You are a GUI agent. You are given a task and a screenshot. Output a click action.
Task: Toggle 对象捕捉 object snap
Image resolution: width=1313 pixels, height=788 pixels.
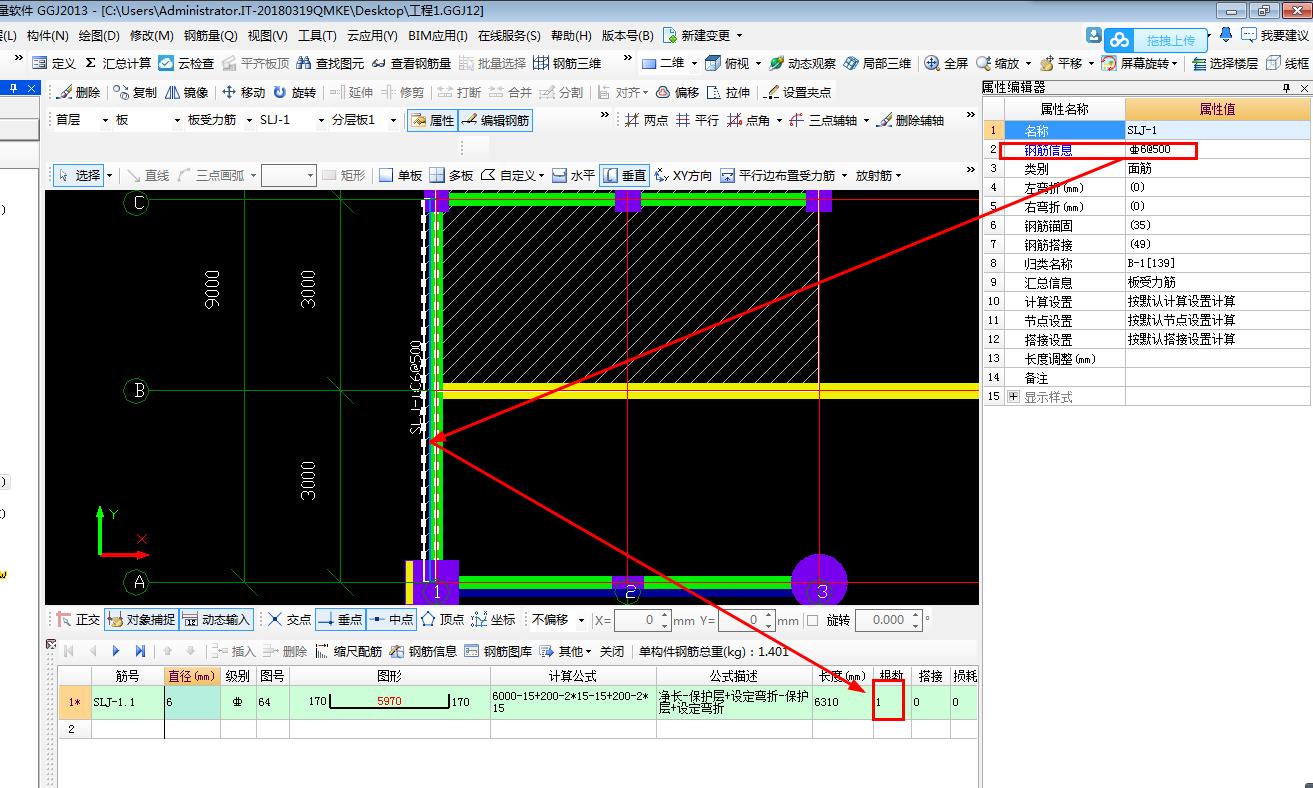coord(140,620)
